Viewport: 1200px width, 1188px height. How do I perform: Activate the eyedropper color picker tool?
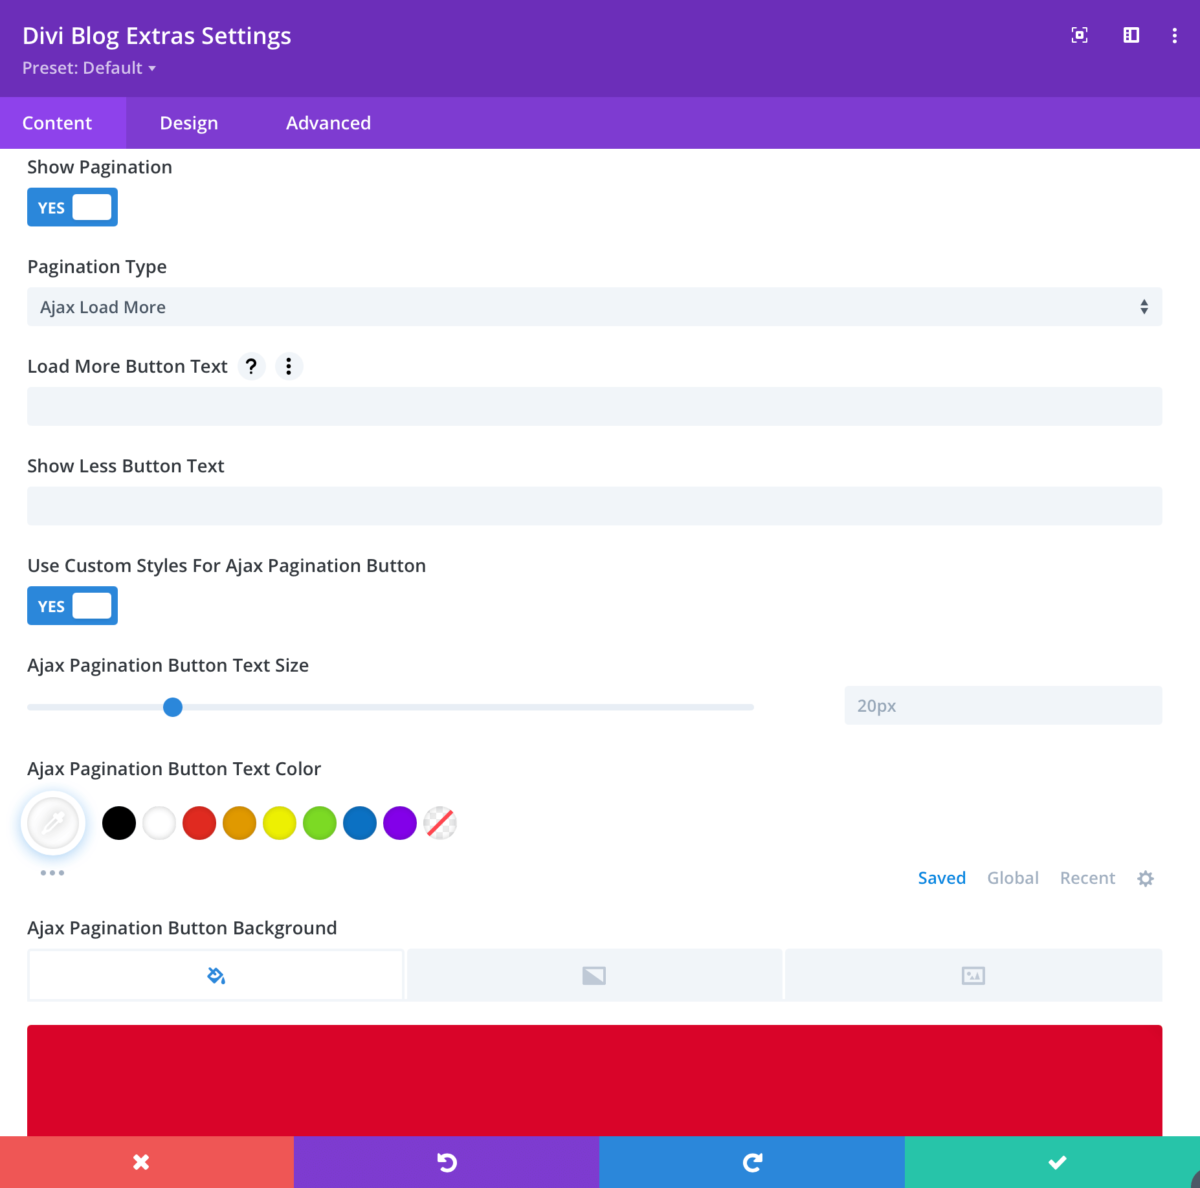[x=52, y=823]
